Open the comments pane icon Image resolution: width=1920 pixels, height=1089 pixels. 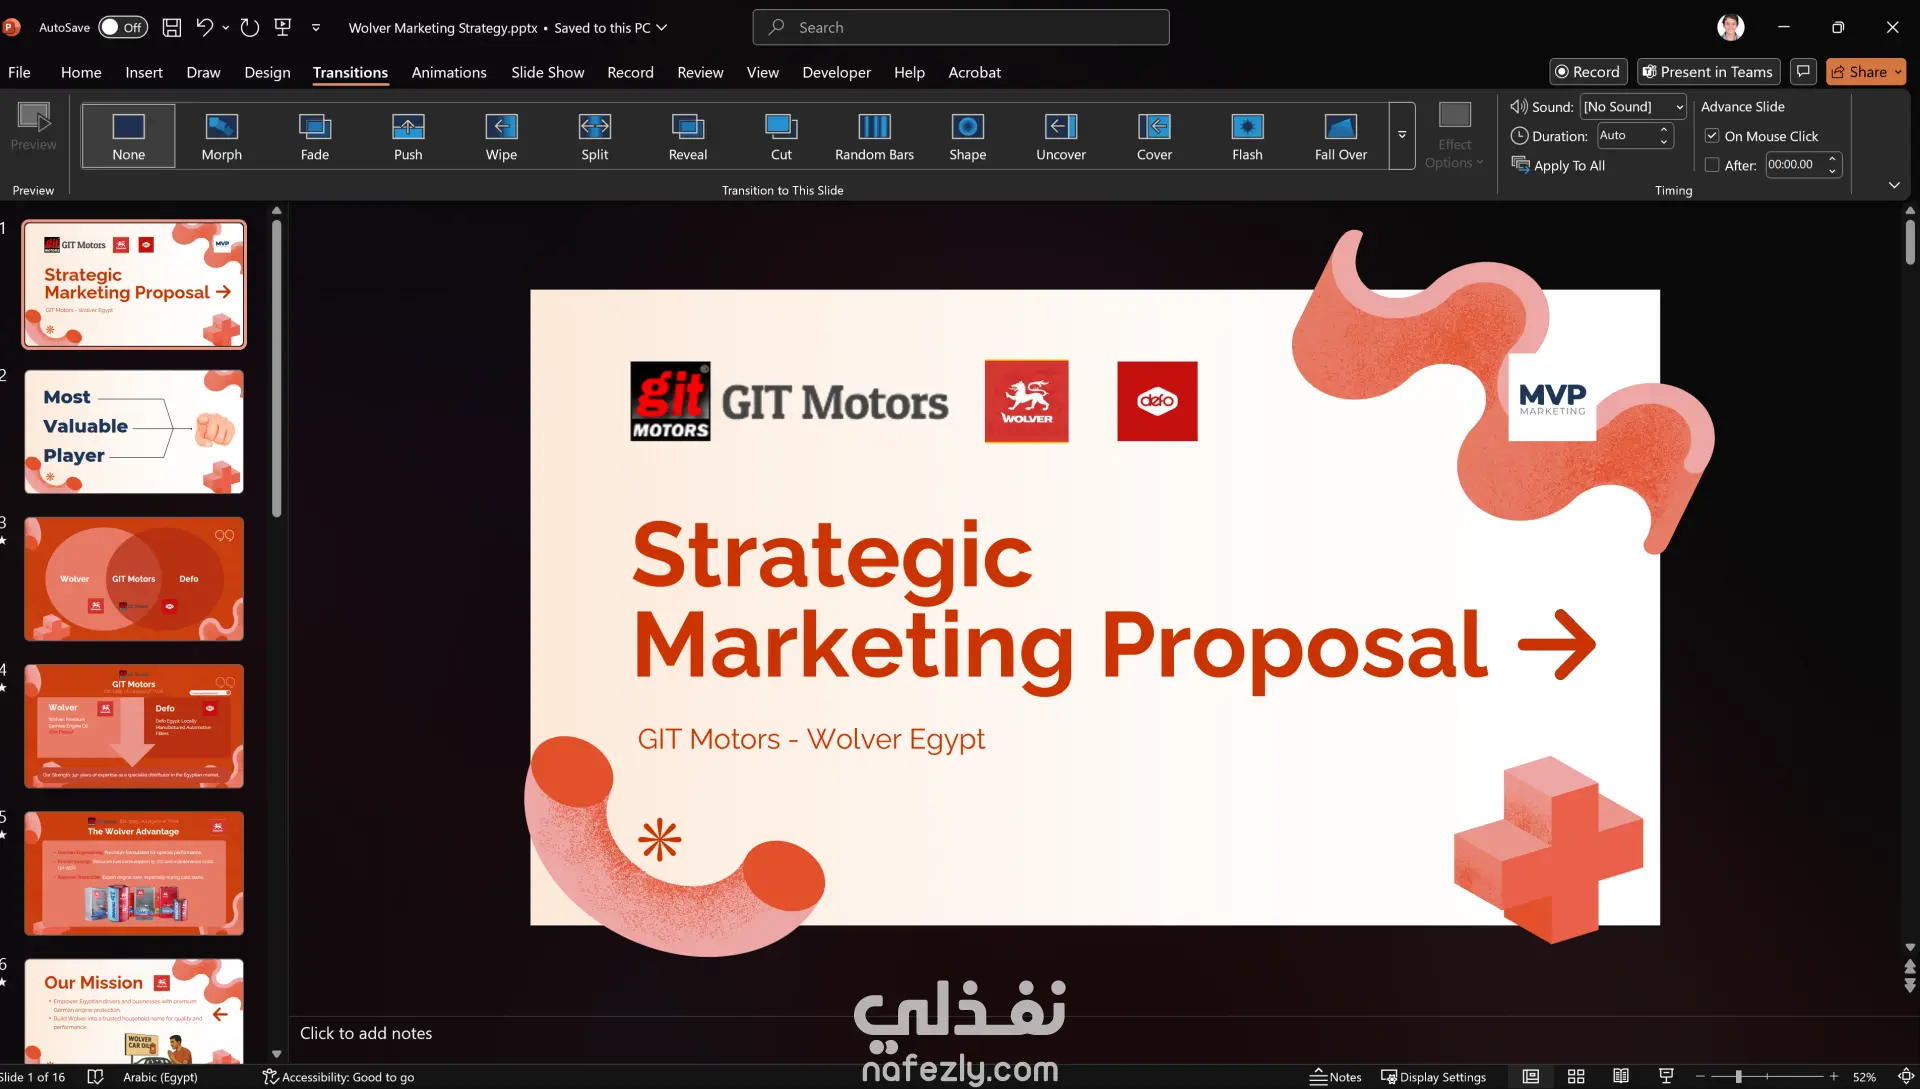pos(1803,72)
